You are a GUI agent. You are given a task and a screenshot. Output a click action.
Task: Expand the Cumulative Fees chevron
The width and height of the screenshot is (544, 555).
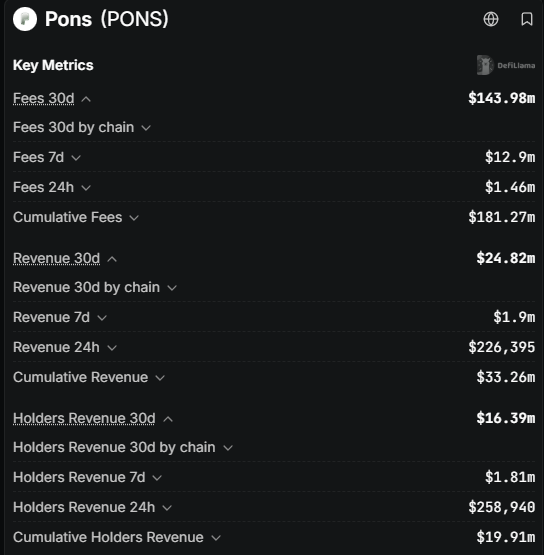[134, 218]
